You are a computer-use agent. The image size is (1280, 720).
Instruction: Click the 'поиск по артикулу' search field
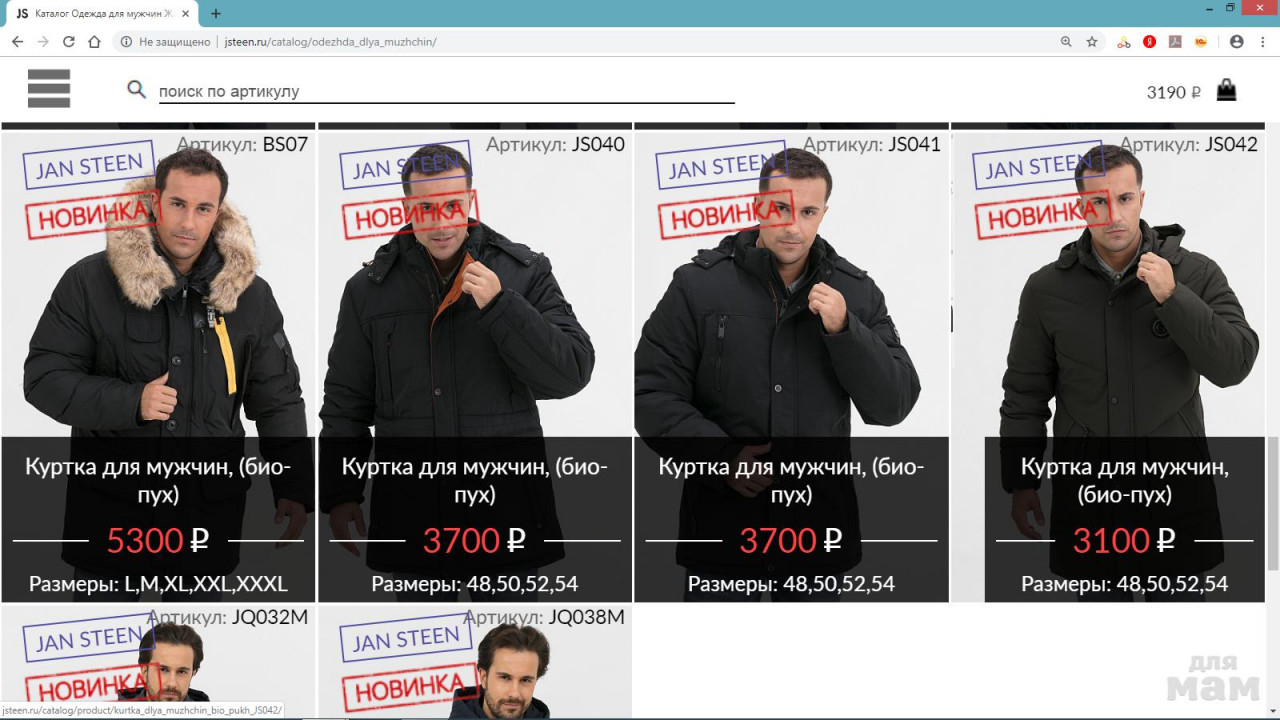pos(445,91)
